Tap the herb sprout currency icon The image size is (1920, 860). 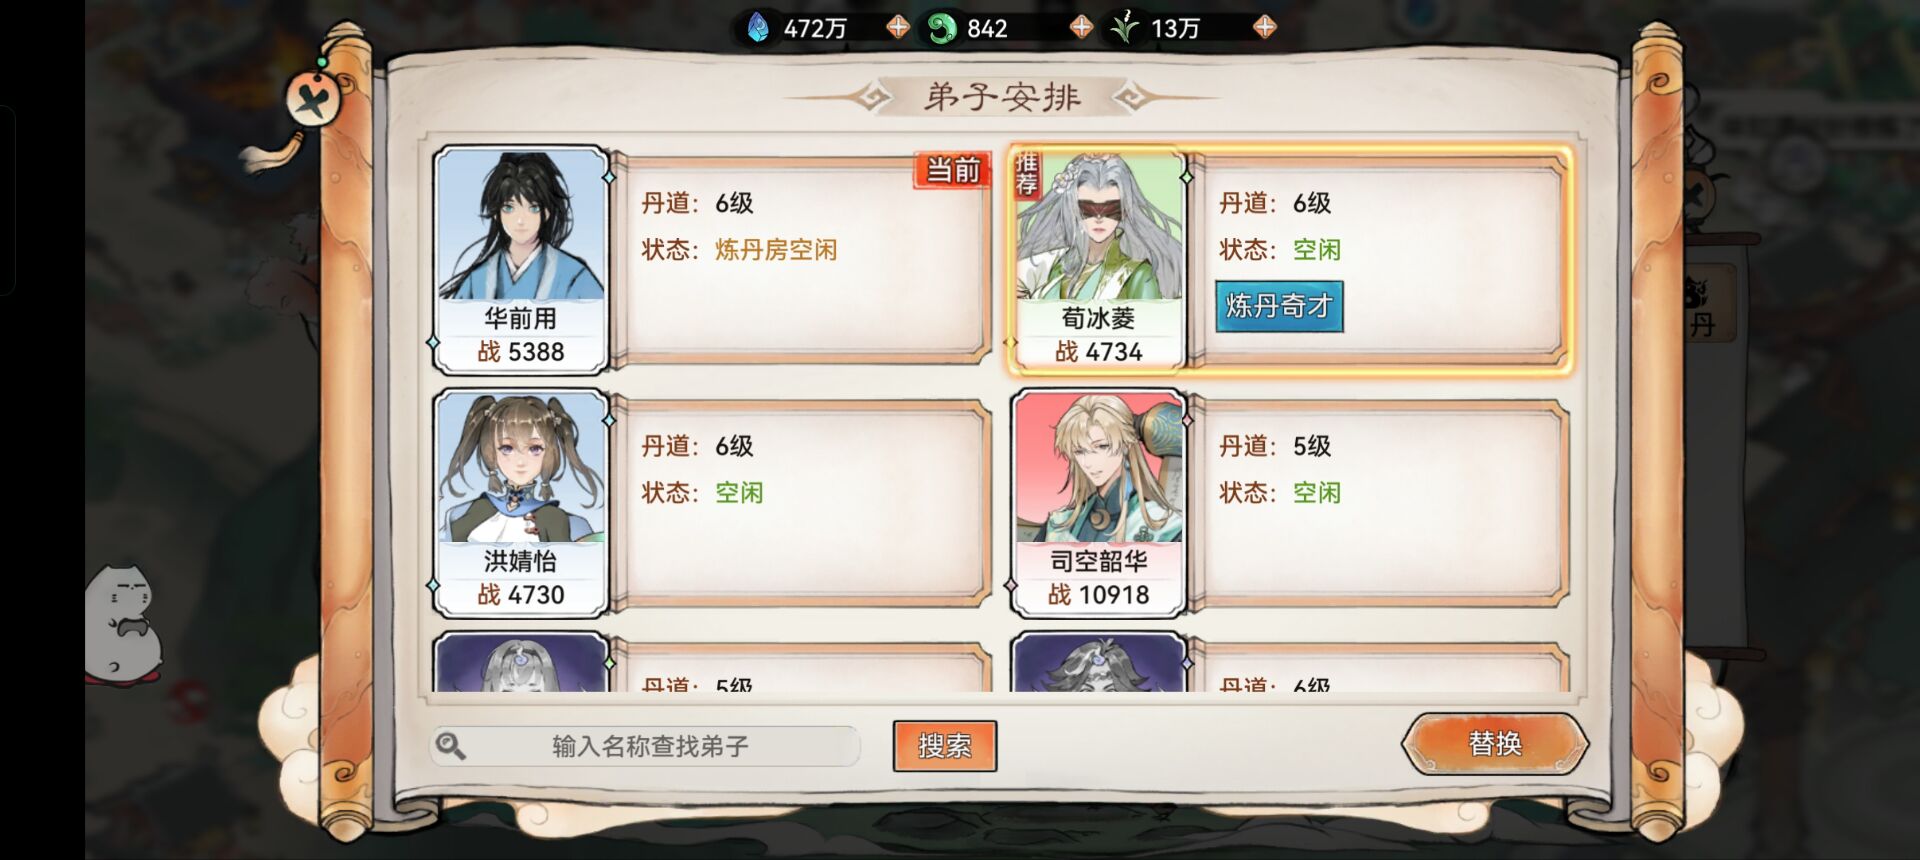[1125, 27]
